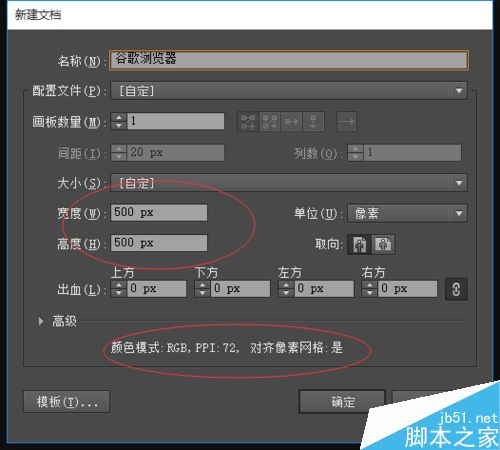This screenshot has width=500, height=450.
Task: Click the 新建文档 dialog title
Action: [38, 15]
